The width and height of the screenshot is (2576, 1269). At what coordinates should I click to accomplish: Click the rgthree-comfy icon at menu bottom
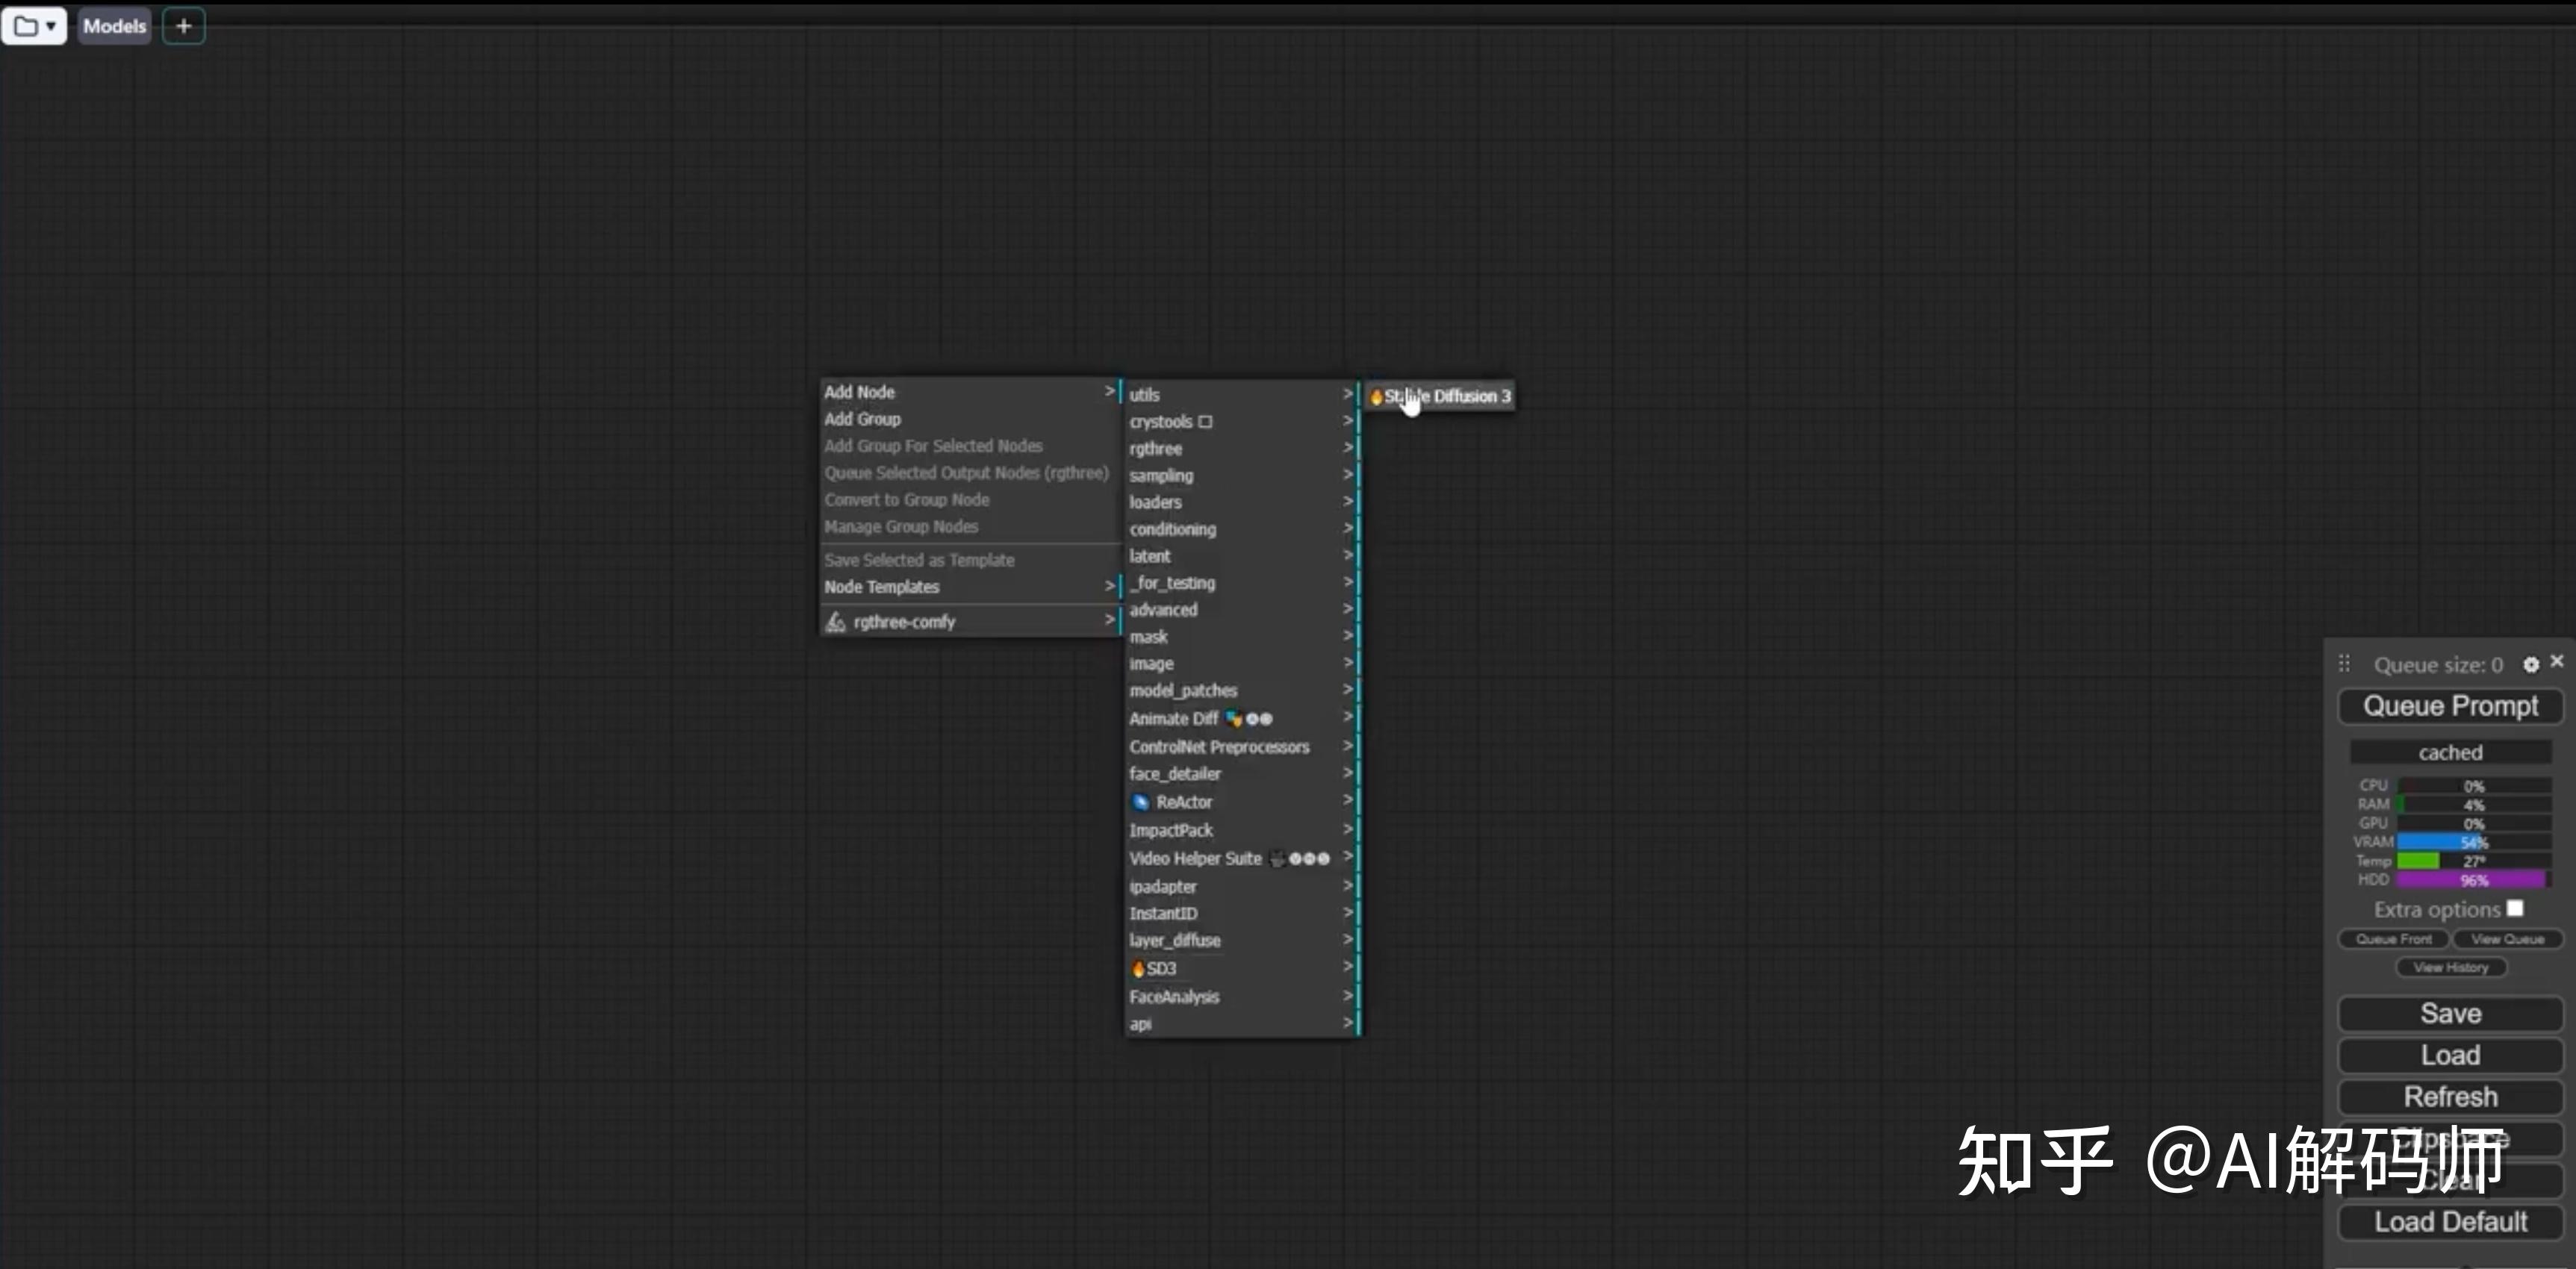pyautogui.click(x=836, y=621)
